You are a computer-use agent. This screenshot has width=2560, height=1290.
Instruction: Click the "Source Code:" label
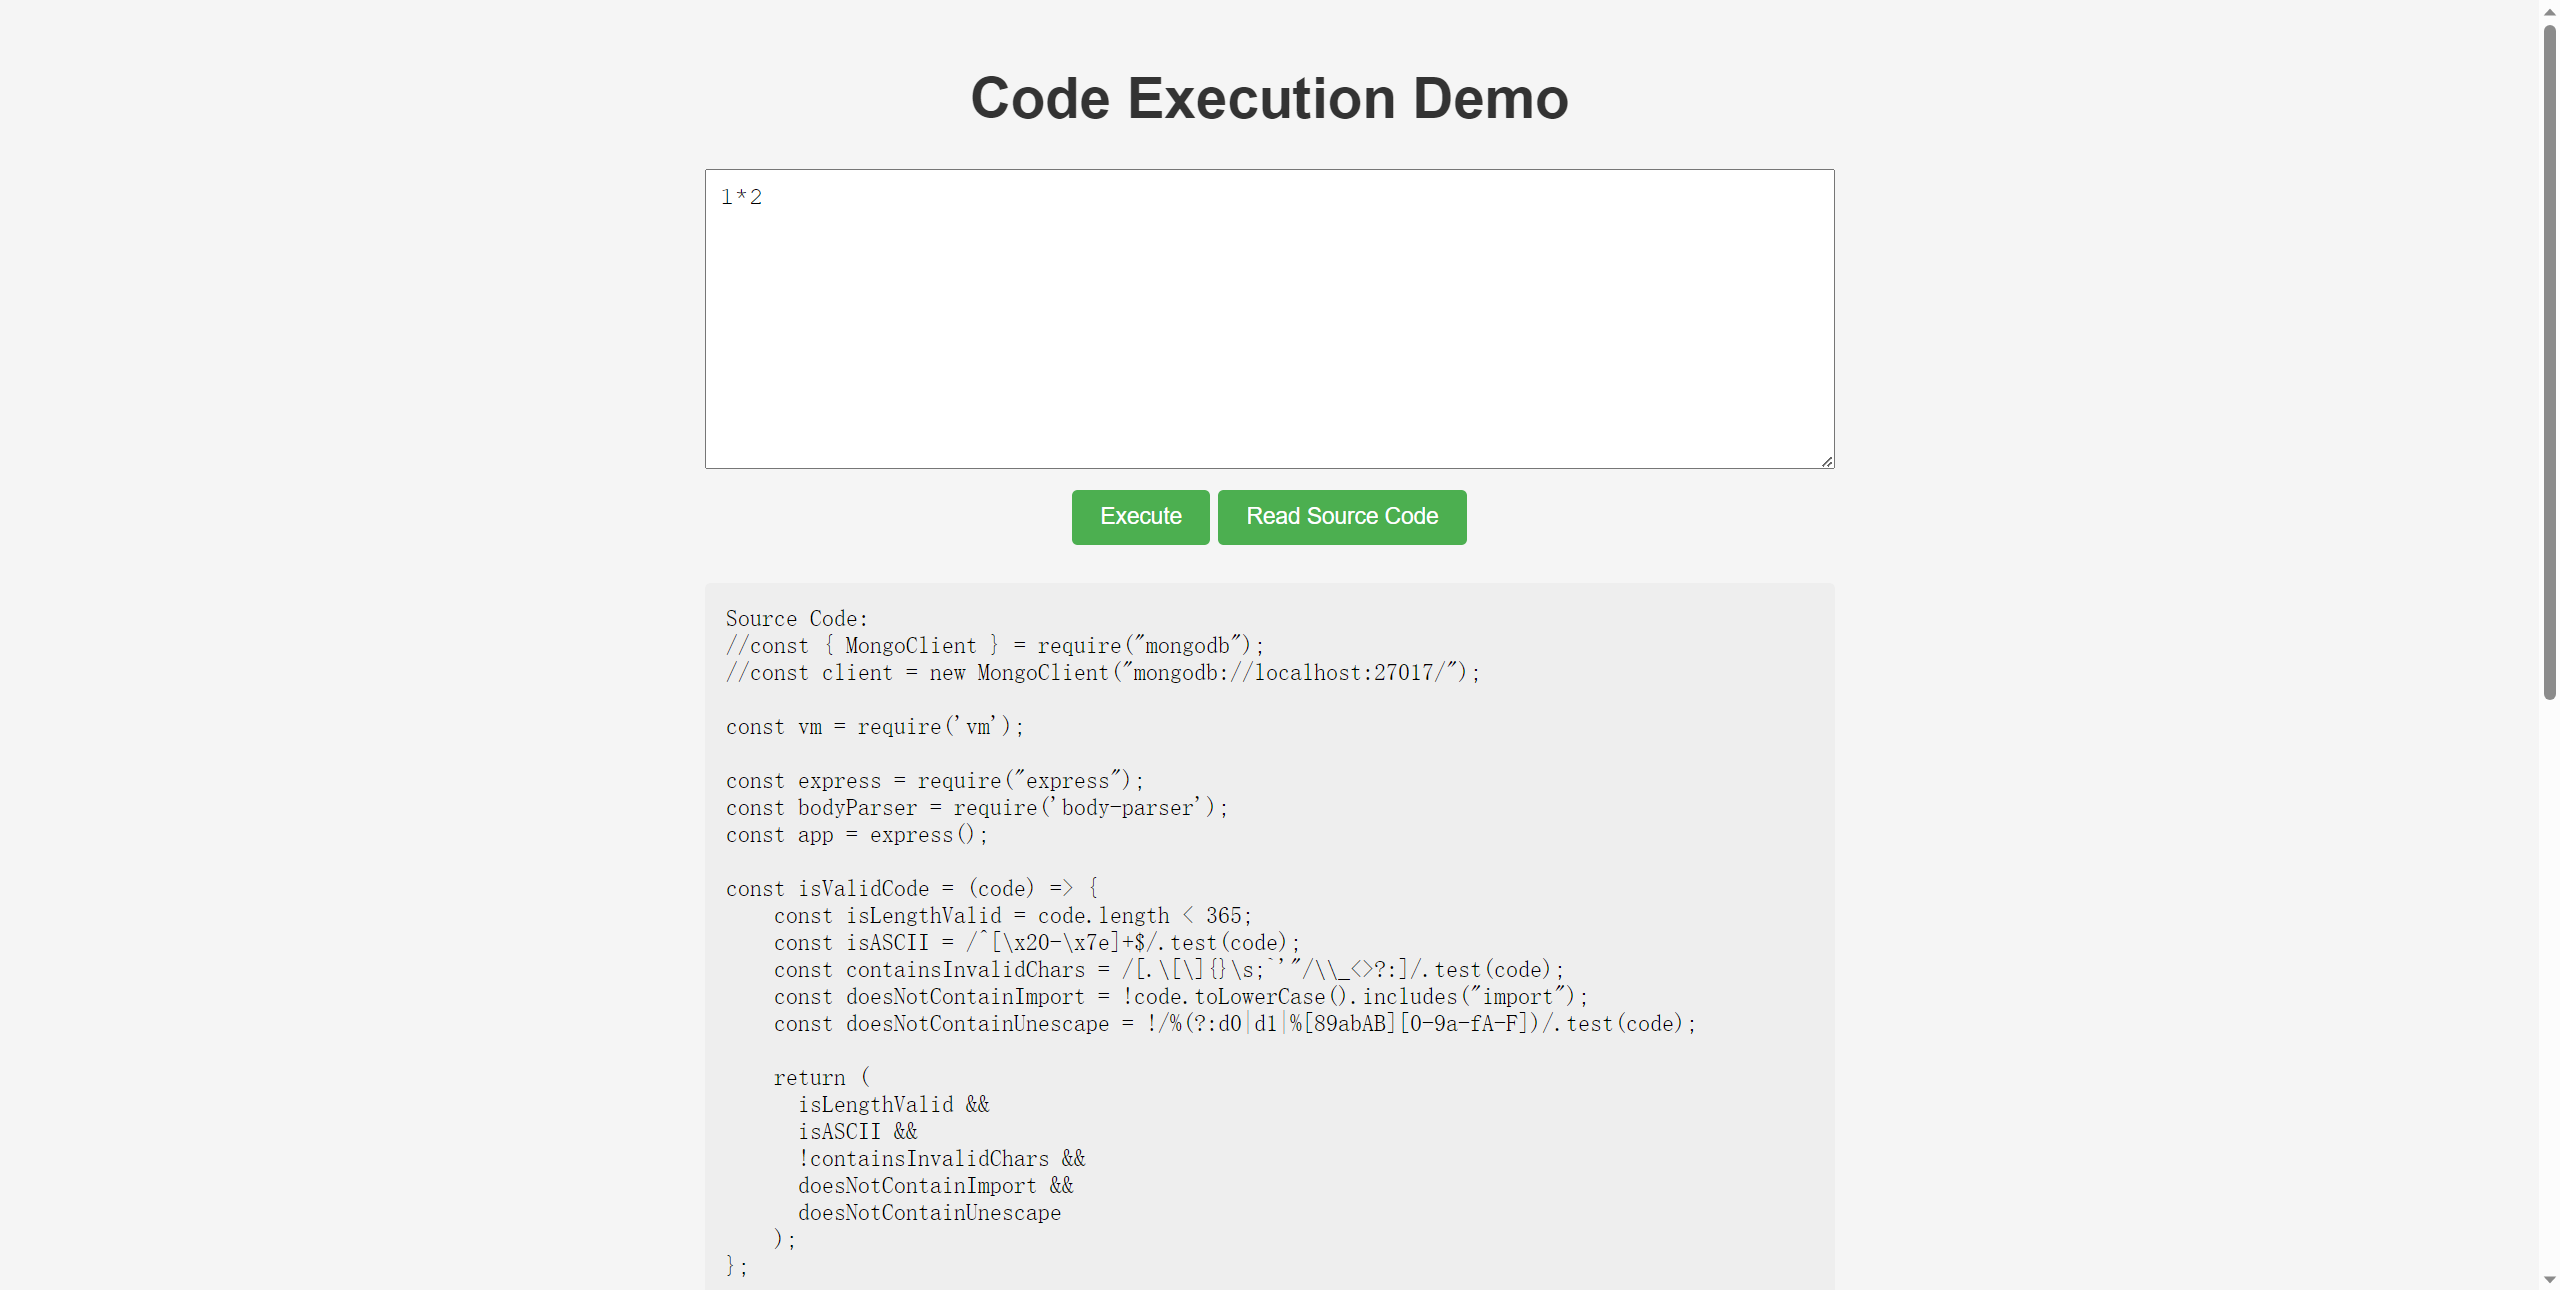(796, 619)
